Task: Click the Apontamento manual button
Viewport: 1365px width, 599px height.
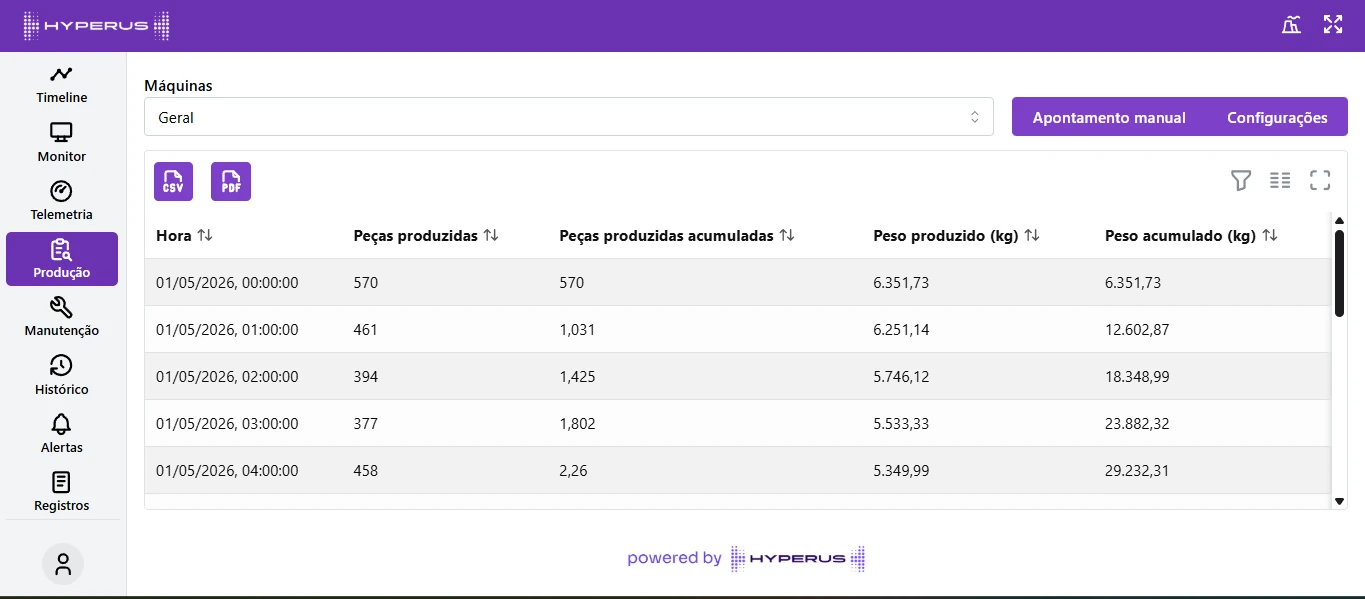Action: [1109, 117]
